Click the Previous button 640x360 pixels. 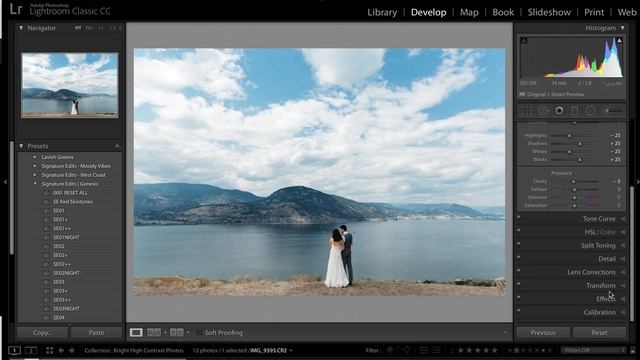[x=543, y=333]
